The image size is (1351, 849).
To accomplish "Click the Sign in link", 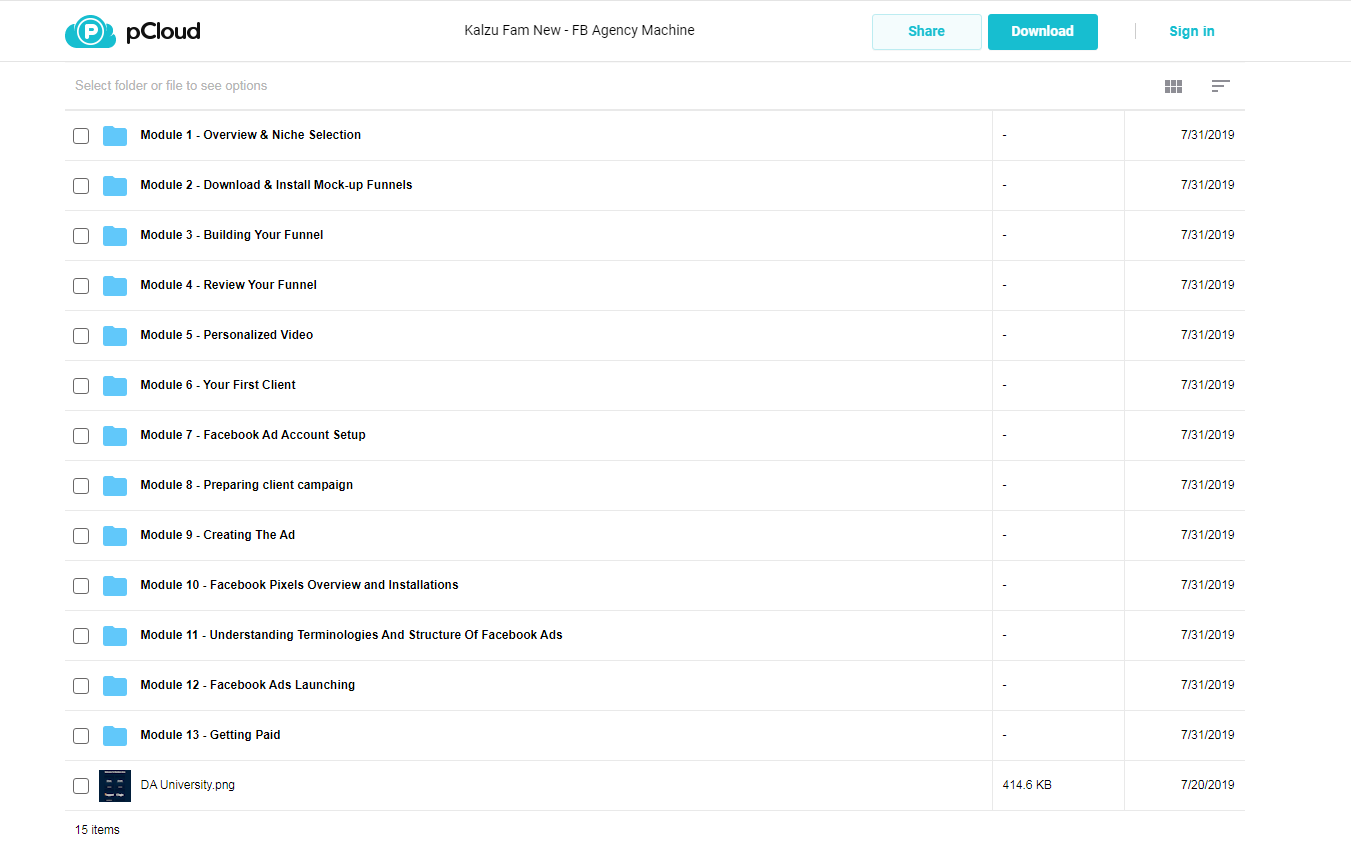I will pyautogui.click(x=1192, y=32).
